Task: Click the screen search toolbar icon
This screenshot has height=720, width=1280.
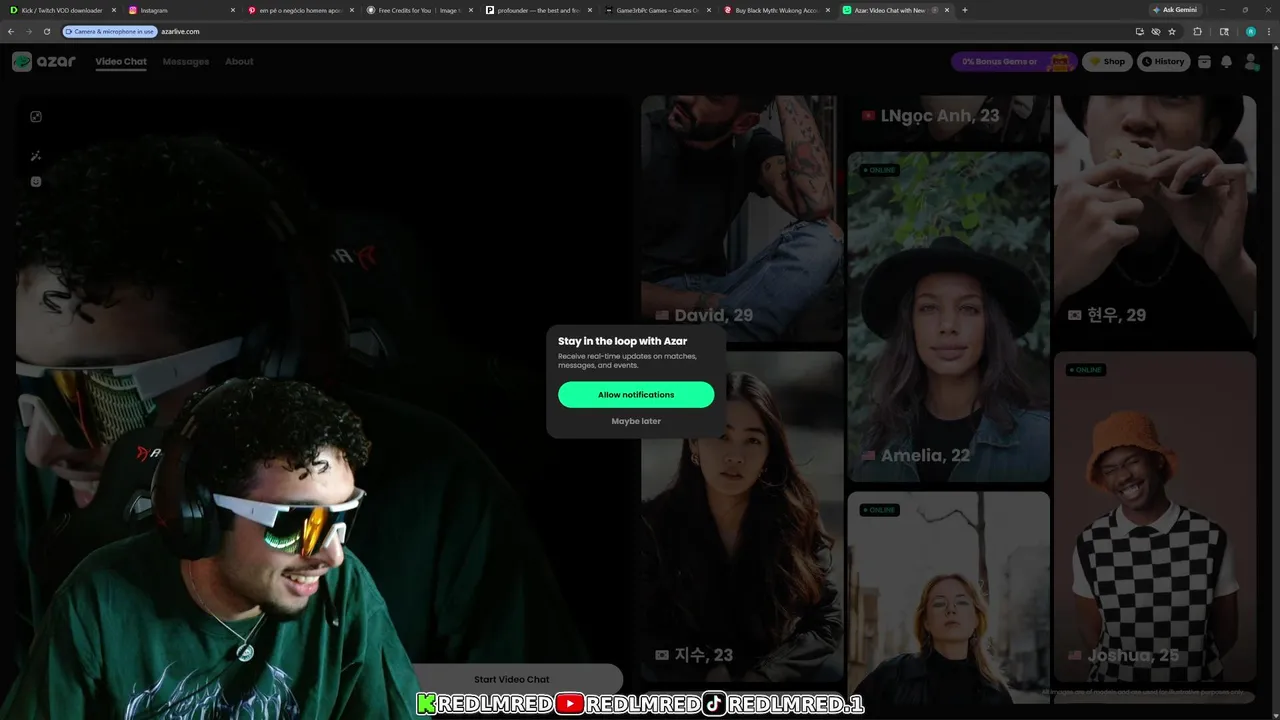Action: (1224, 31)
